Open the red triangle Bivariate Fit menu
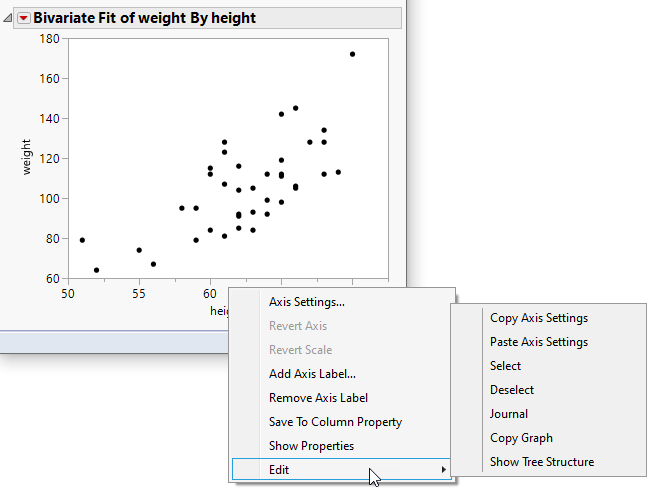 [x=24, y=18]
